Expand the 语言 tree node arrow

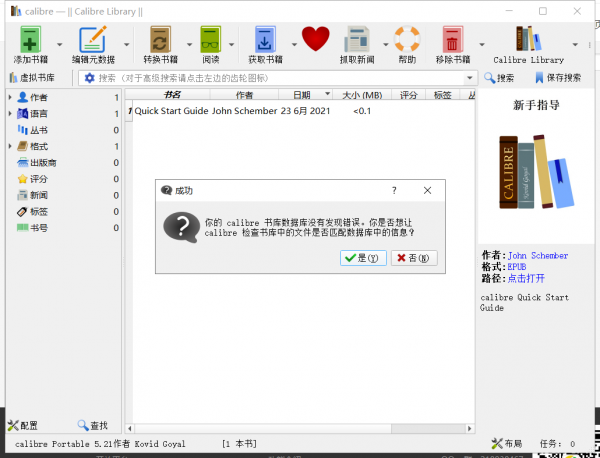click(x=10, y=114)
